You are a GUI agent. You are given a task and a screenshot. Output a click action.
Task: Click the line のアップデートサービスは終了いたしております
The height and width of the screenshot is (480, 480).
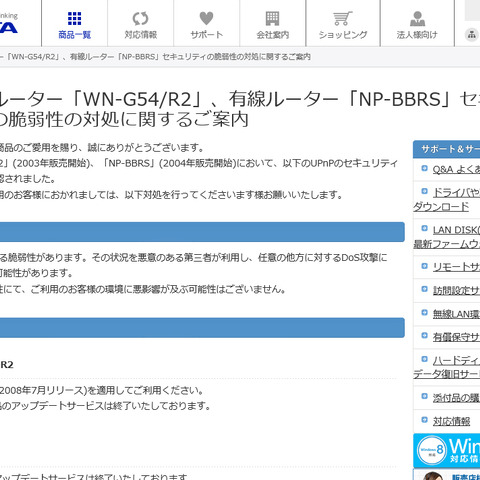pyautogui.click(x=105, y=406)
